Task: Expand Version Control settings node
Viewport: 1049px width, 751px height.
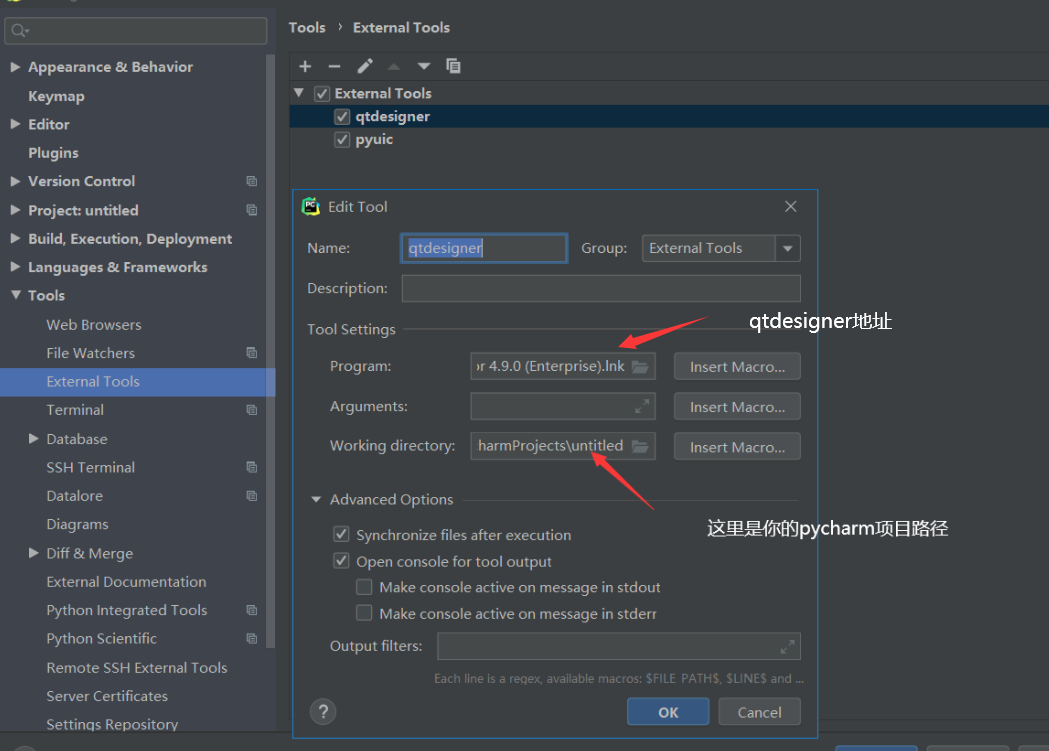Action: click(x=15, y=181)
